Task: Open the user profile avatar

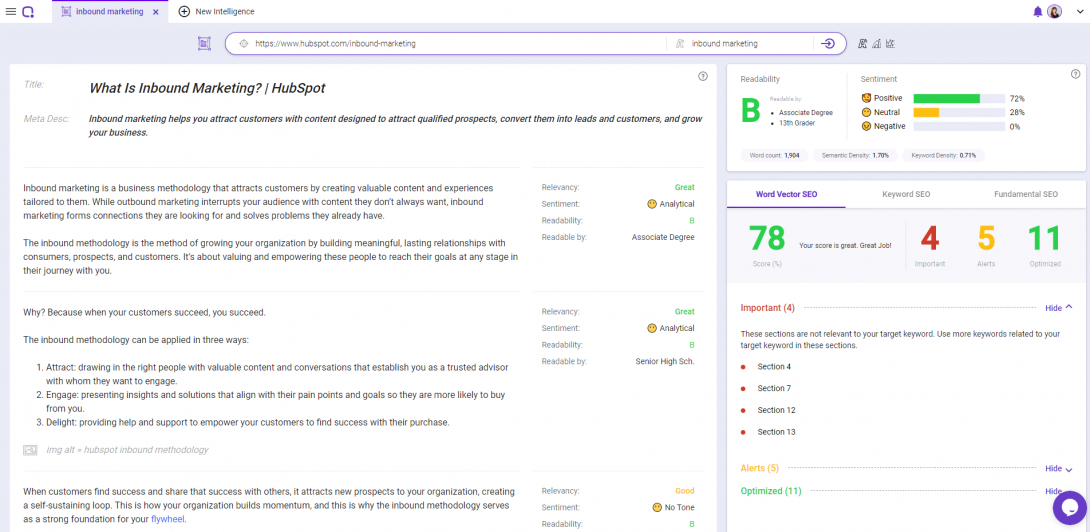Action: [1055, 12]
